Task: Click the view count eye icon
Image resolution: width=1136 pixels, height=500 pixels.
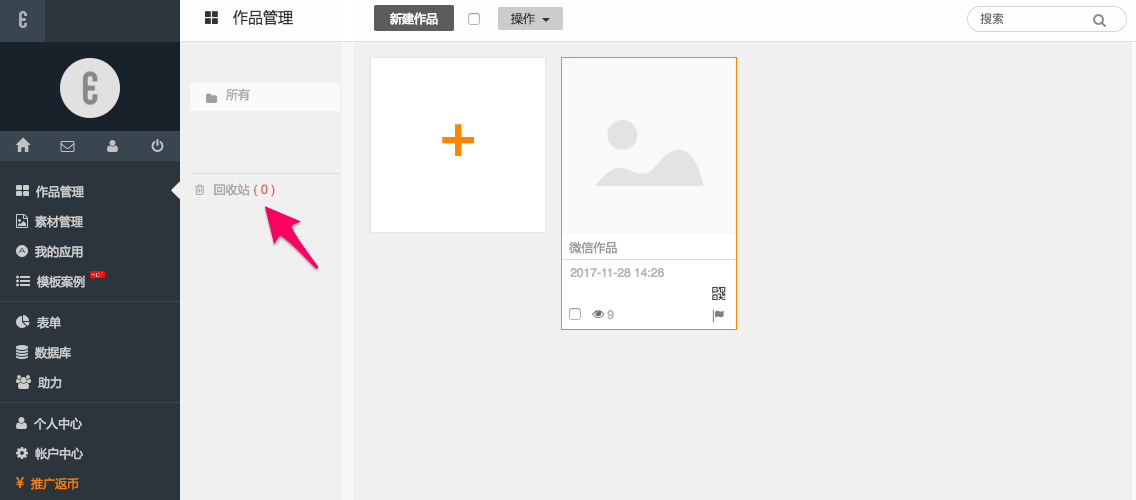Action: (598, 314)
